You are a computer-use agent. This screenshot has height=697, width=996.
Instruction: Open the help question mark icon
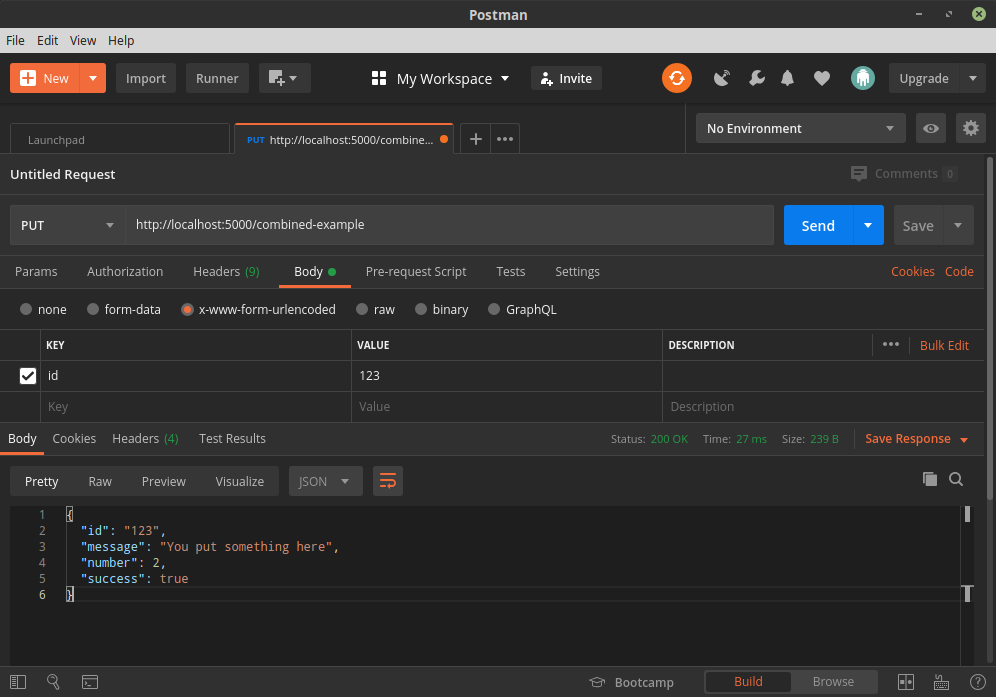(x=978, y=682)
